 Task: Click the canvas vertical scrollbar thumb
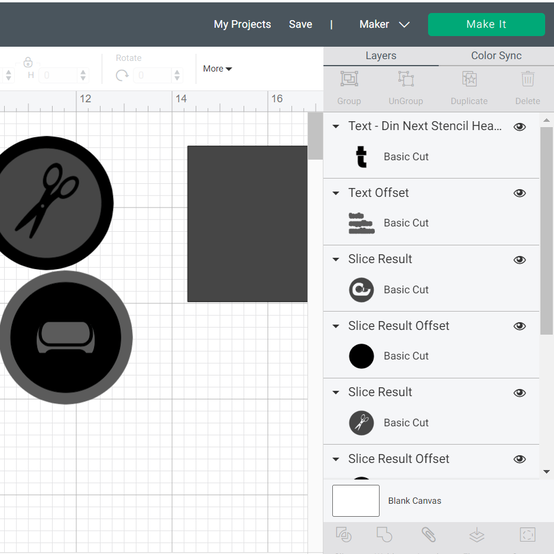pyautogui.click(x=315, y=136)
